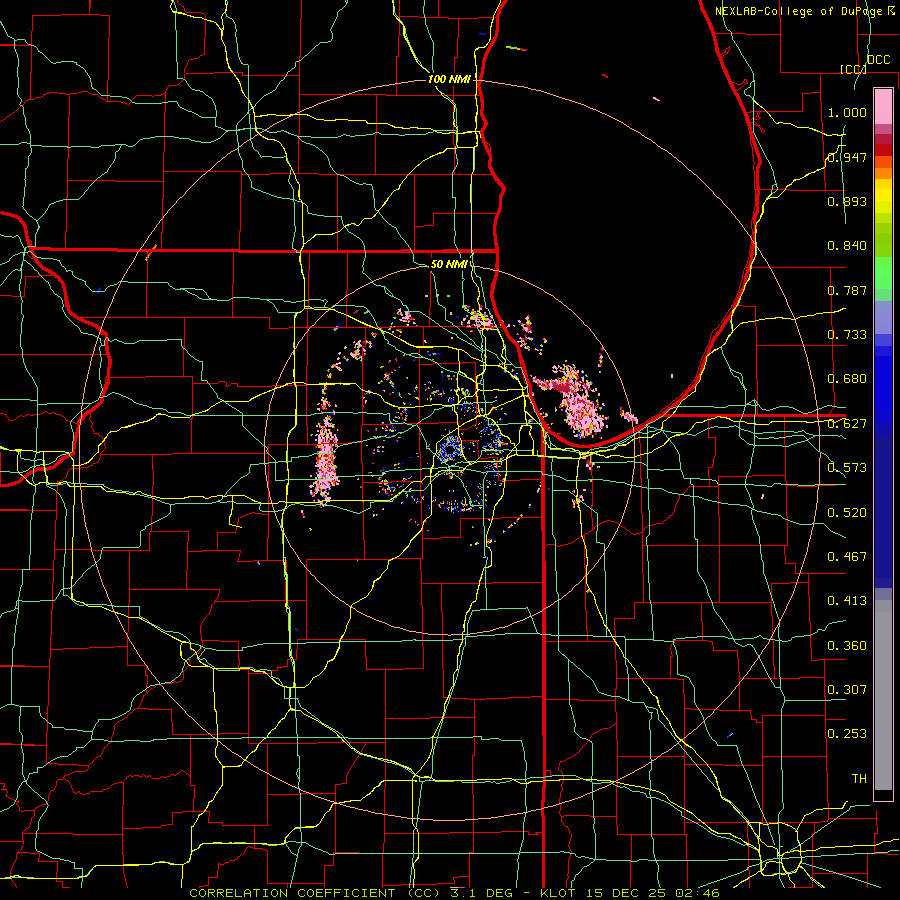
Task: Click the NEXLAB-College of DuPage credit text
Action: (801, 11)
